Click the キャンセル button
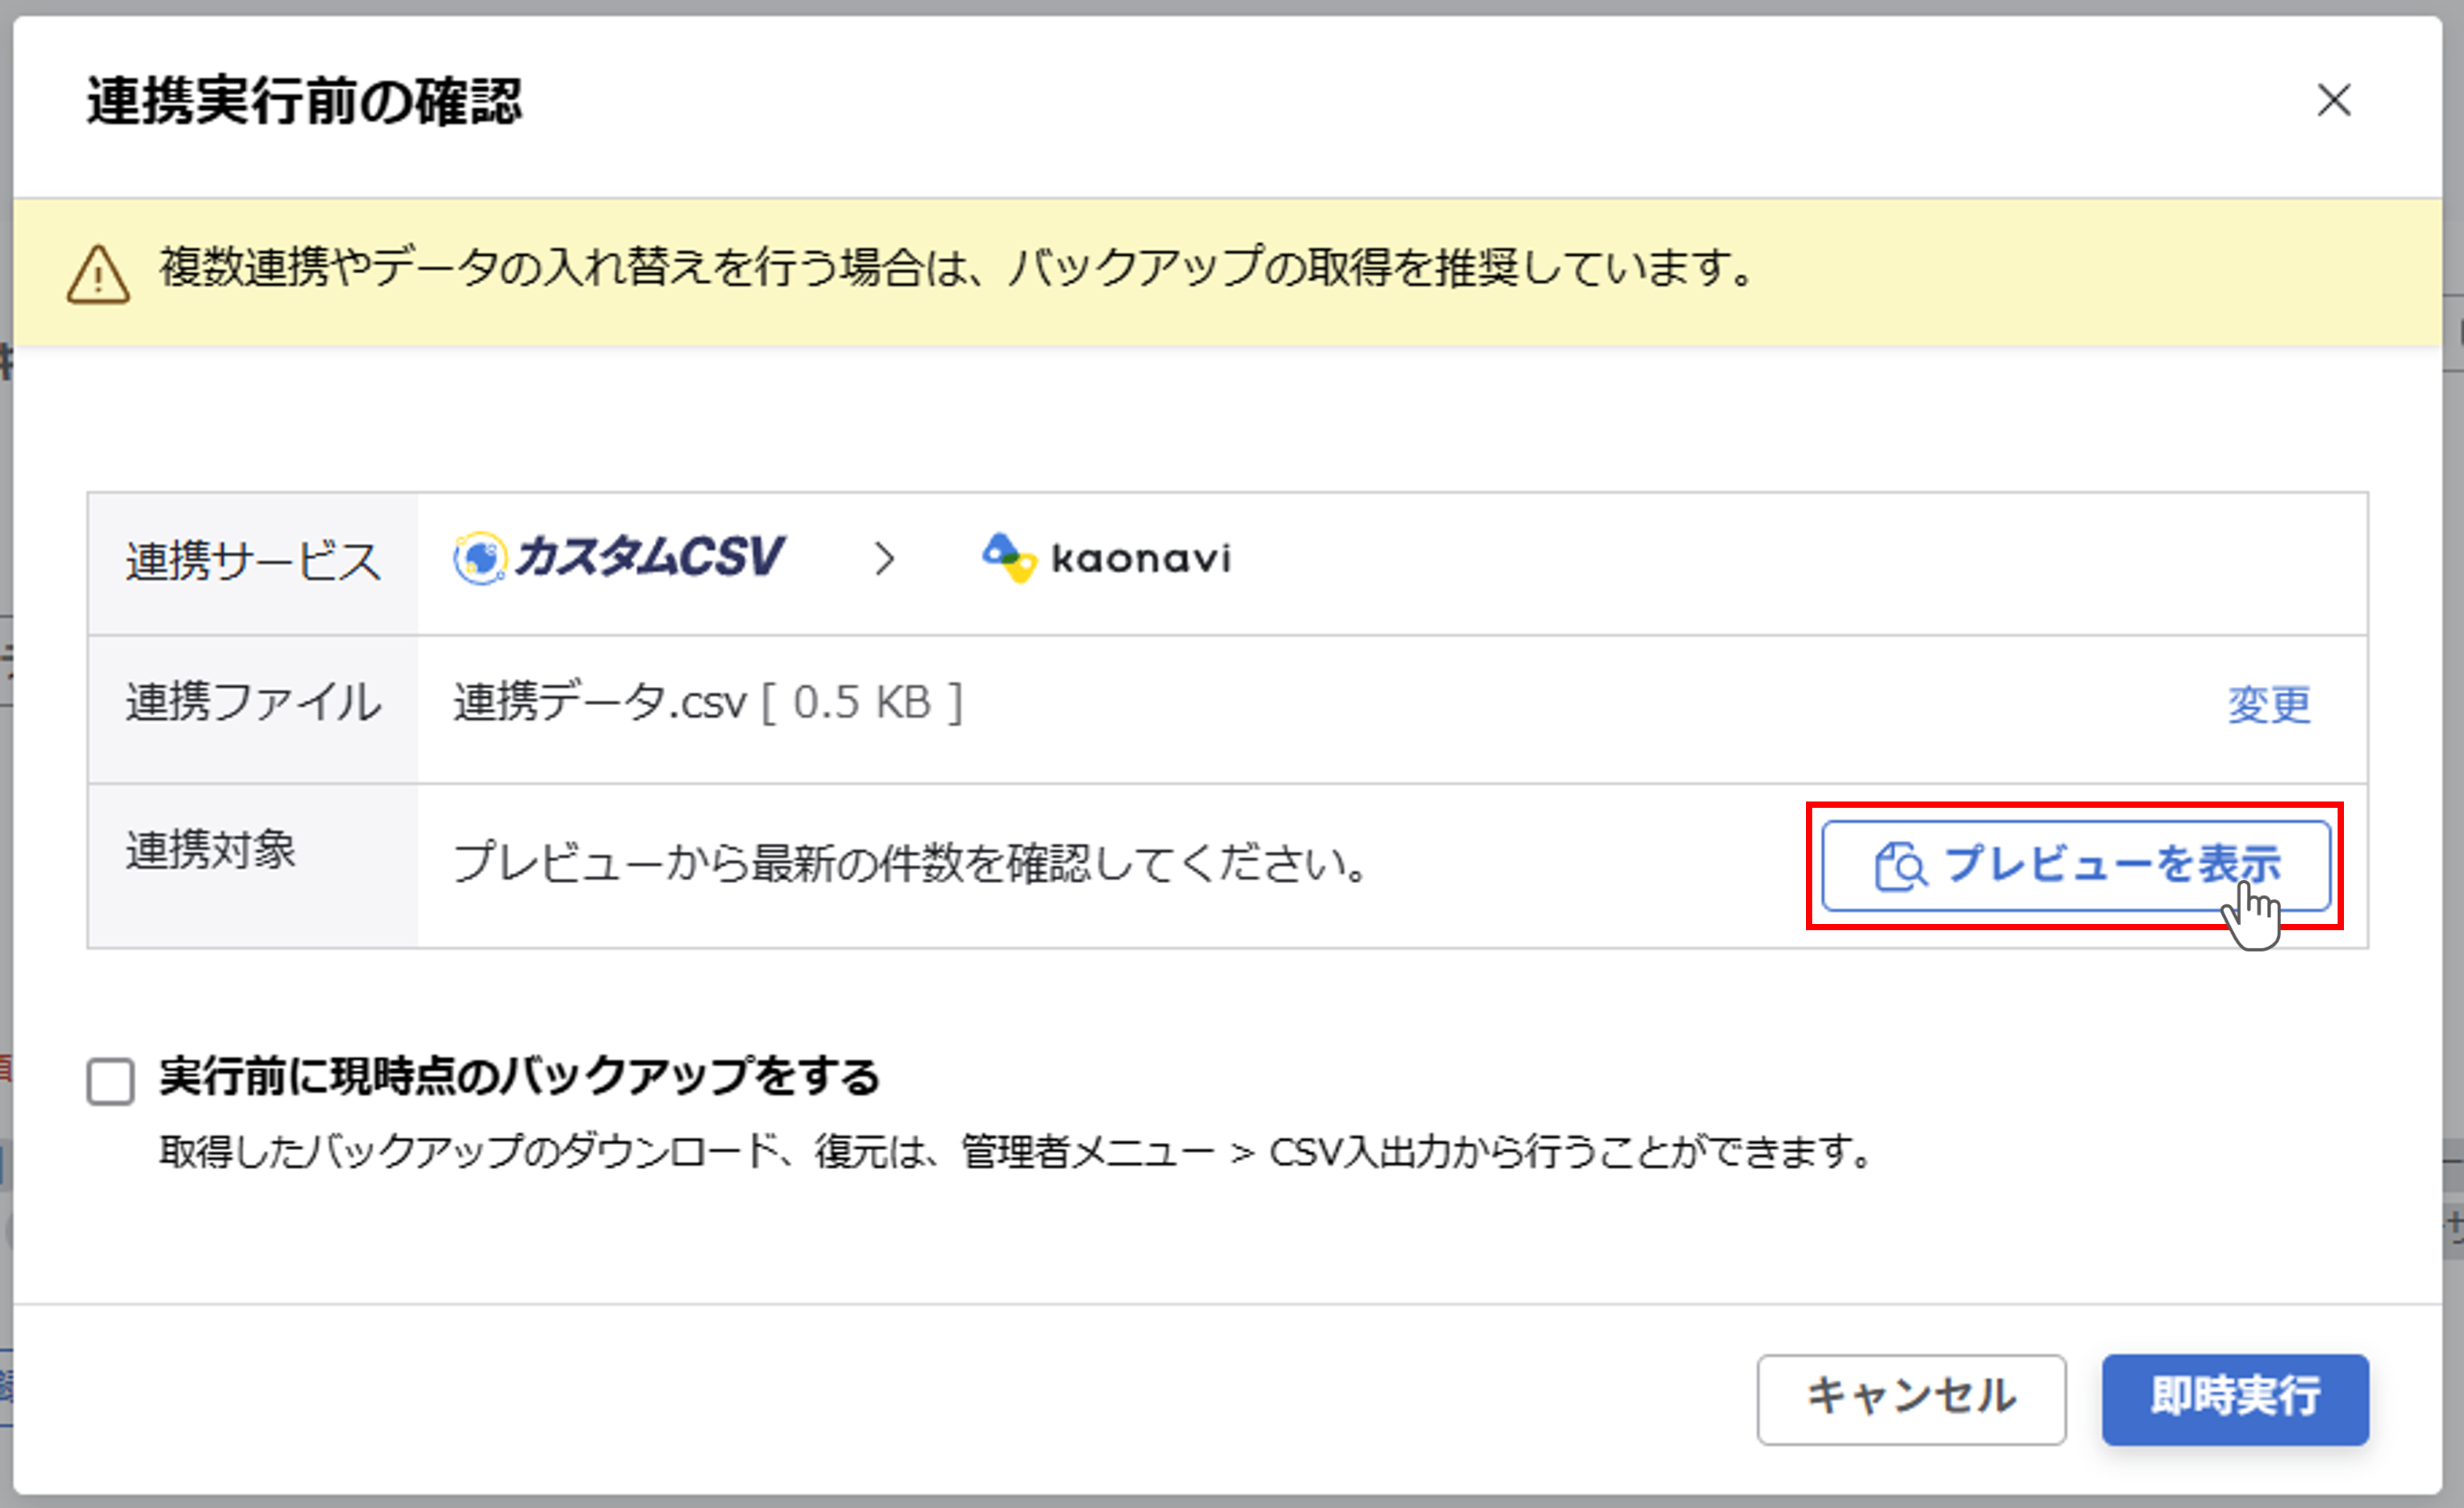The image size is (2464, 1508). 1911,1398
